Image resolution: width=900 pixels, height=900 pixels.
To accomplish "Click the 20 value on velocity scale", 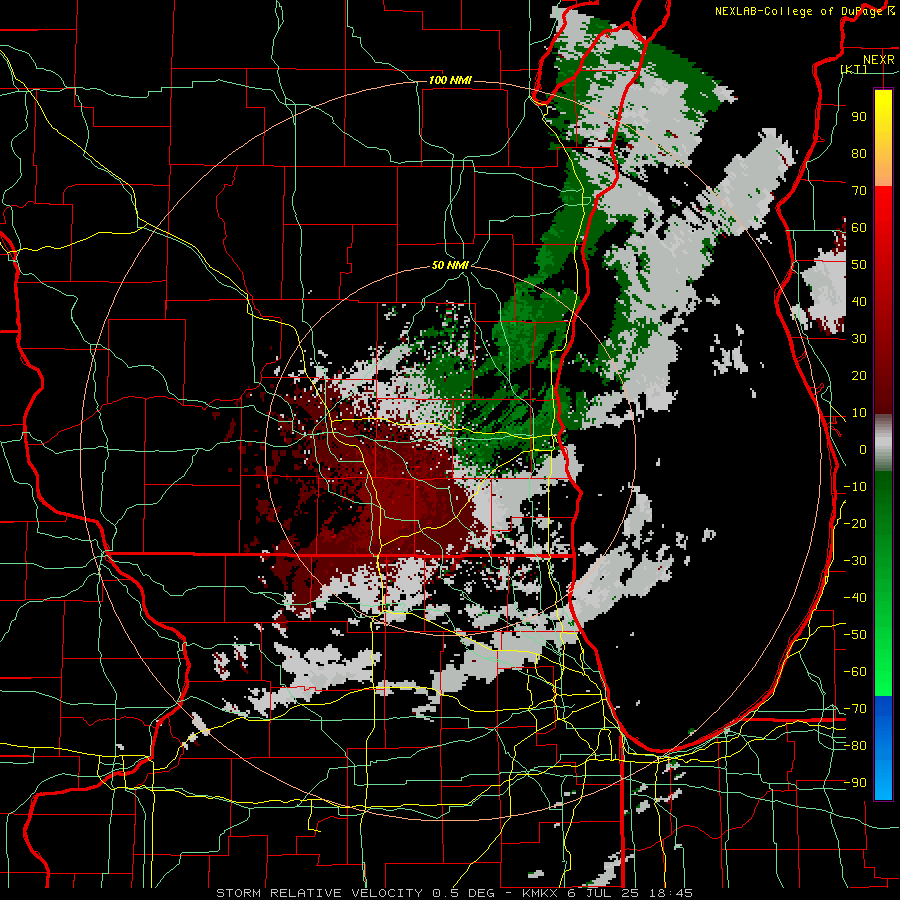I will tap(859, 375).
